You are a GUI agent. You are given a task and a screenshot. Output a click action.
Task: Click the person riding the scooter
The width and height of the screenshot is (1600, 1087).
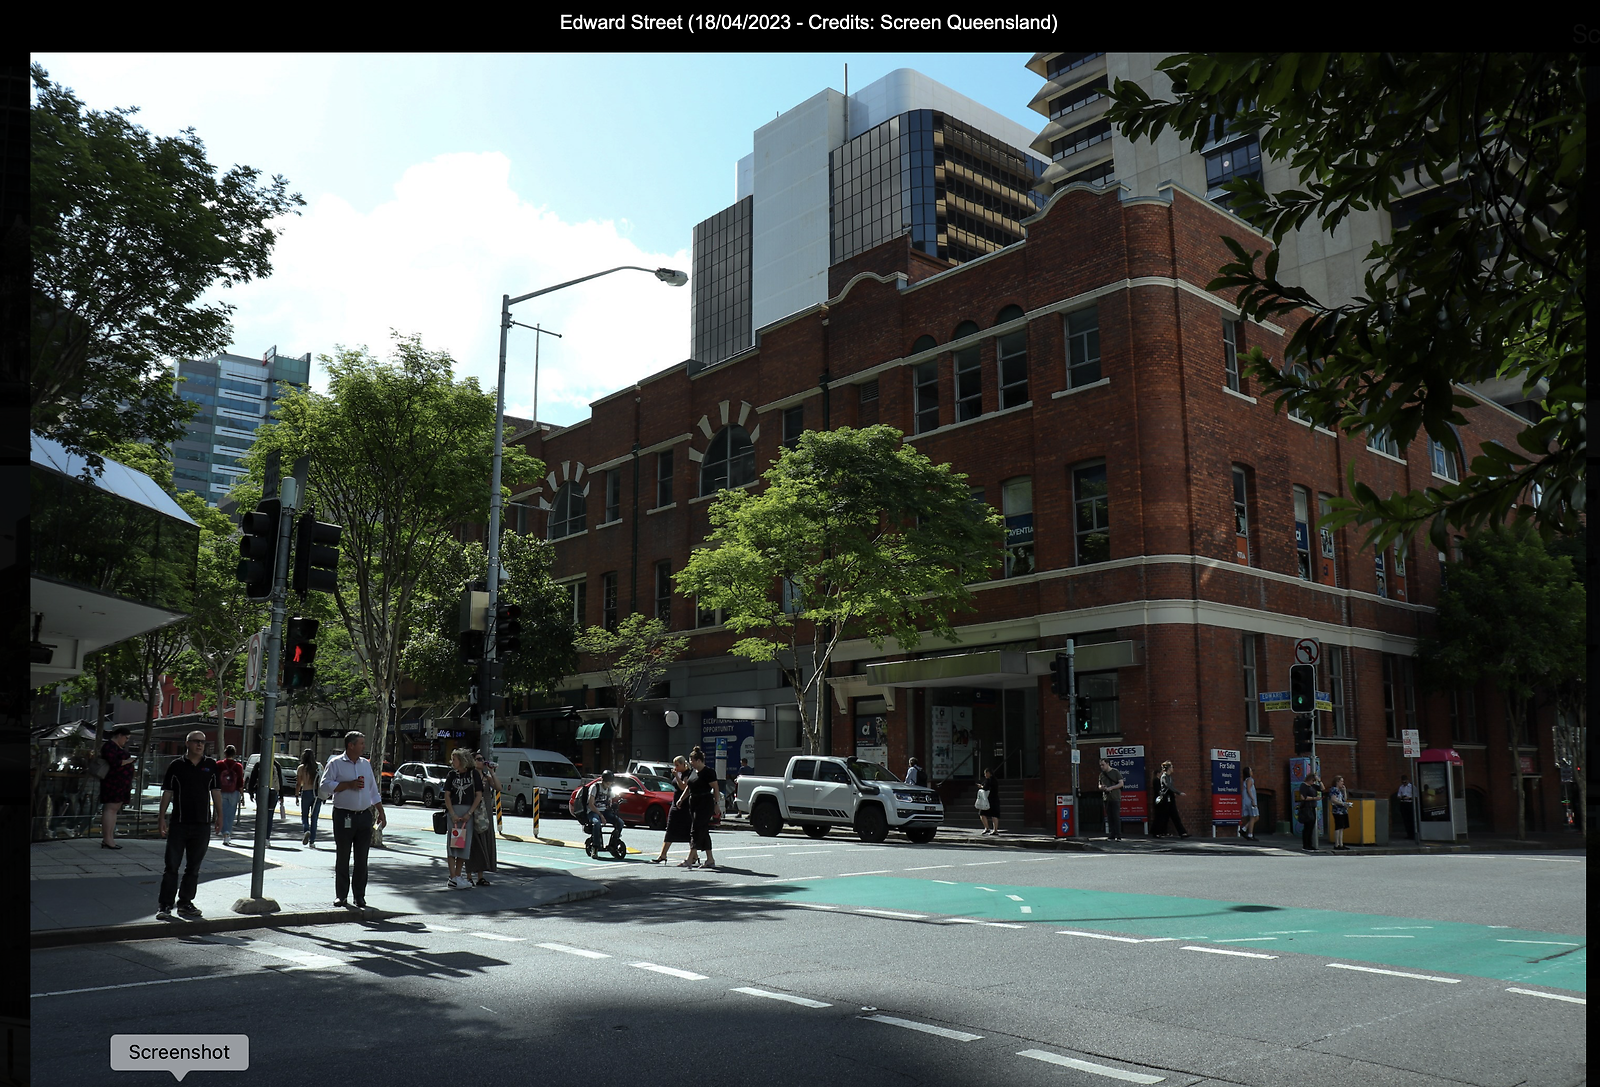click(x=603, y=808)
